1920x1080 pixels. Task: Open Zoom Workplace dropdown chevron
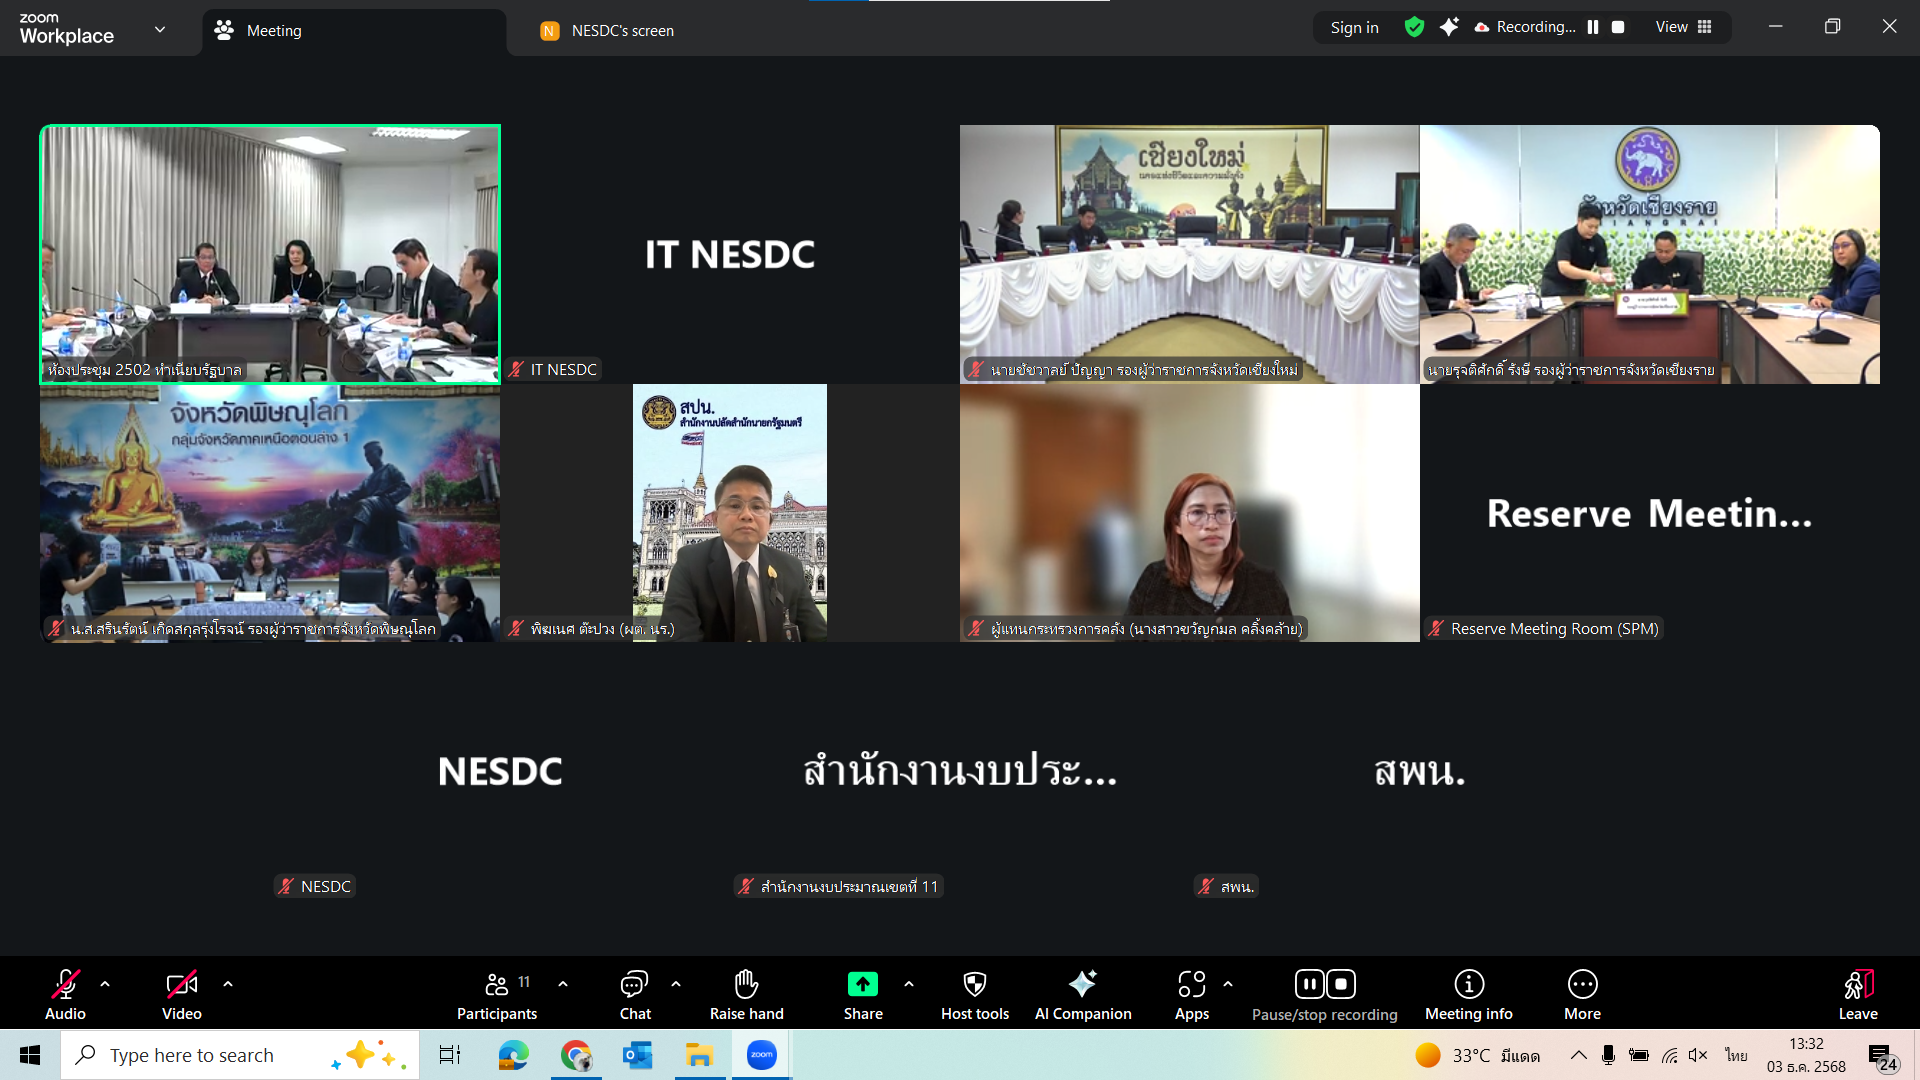[160, 30]
